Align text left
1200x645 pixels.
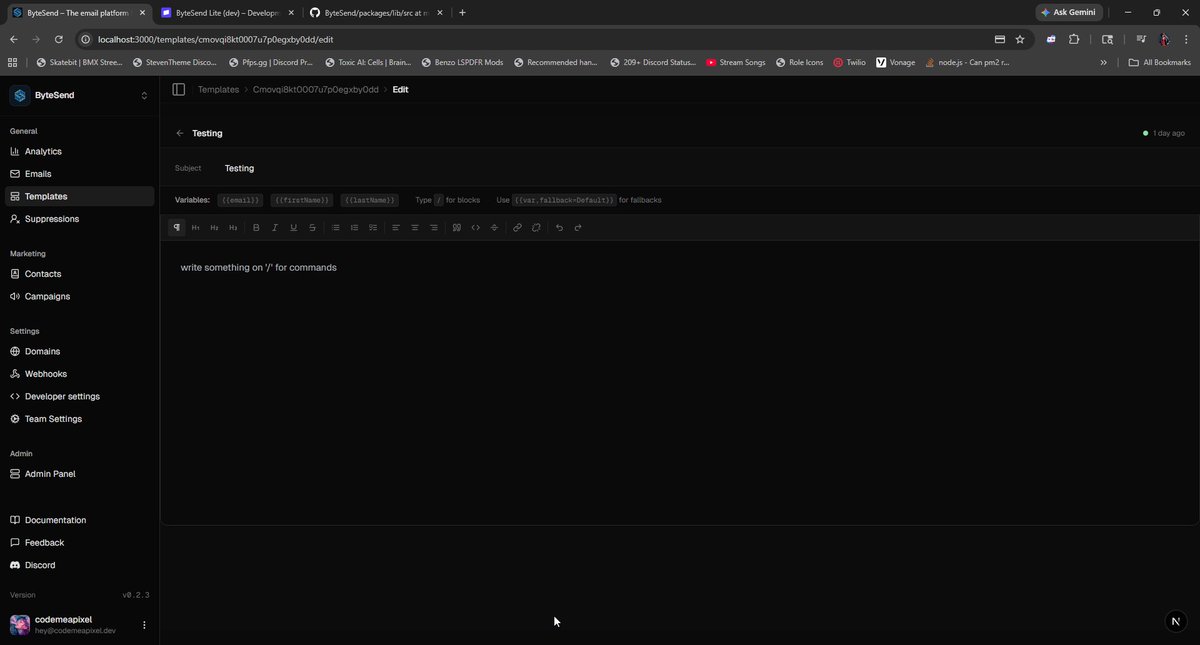coord(396,227)
